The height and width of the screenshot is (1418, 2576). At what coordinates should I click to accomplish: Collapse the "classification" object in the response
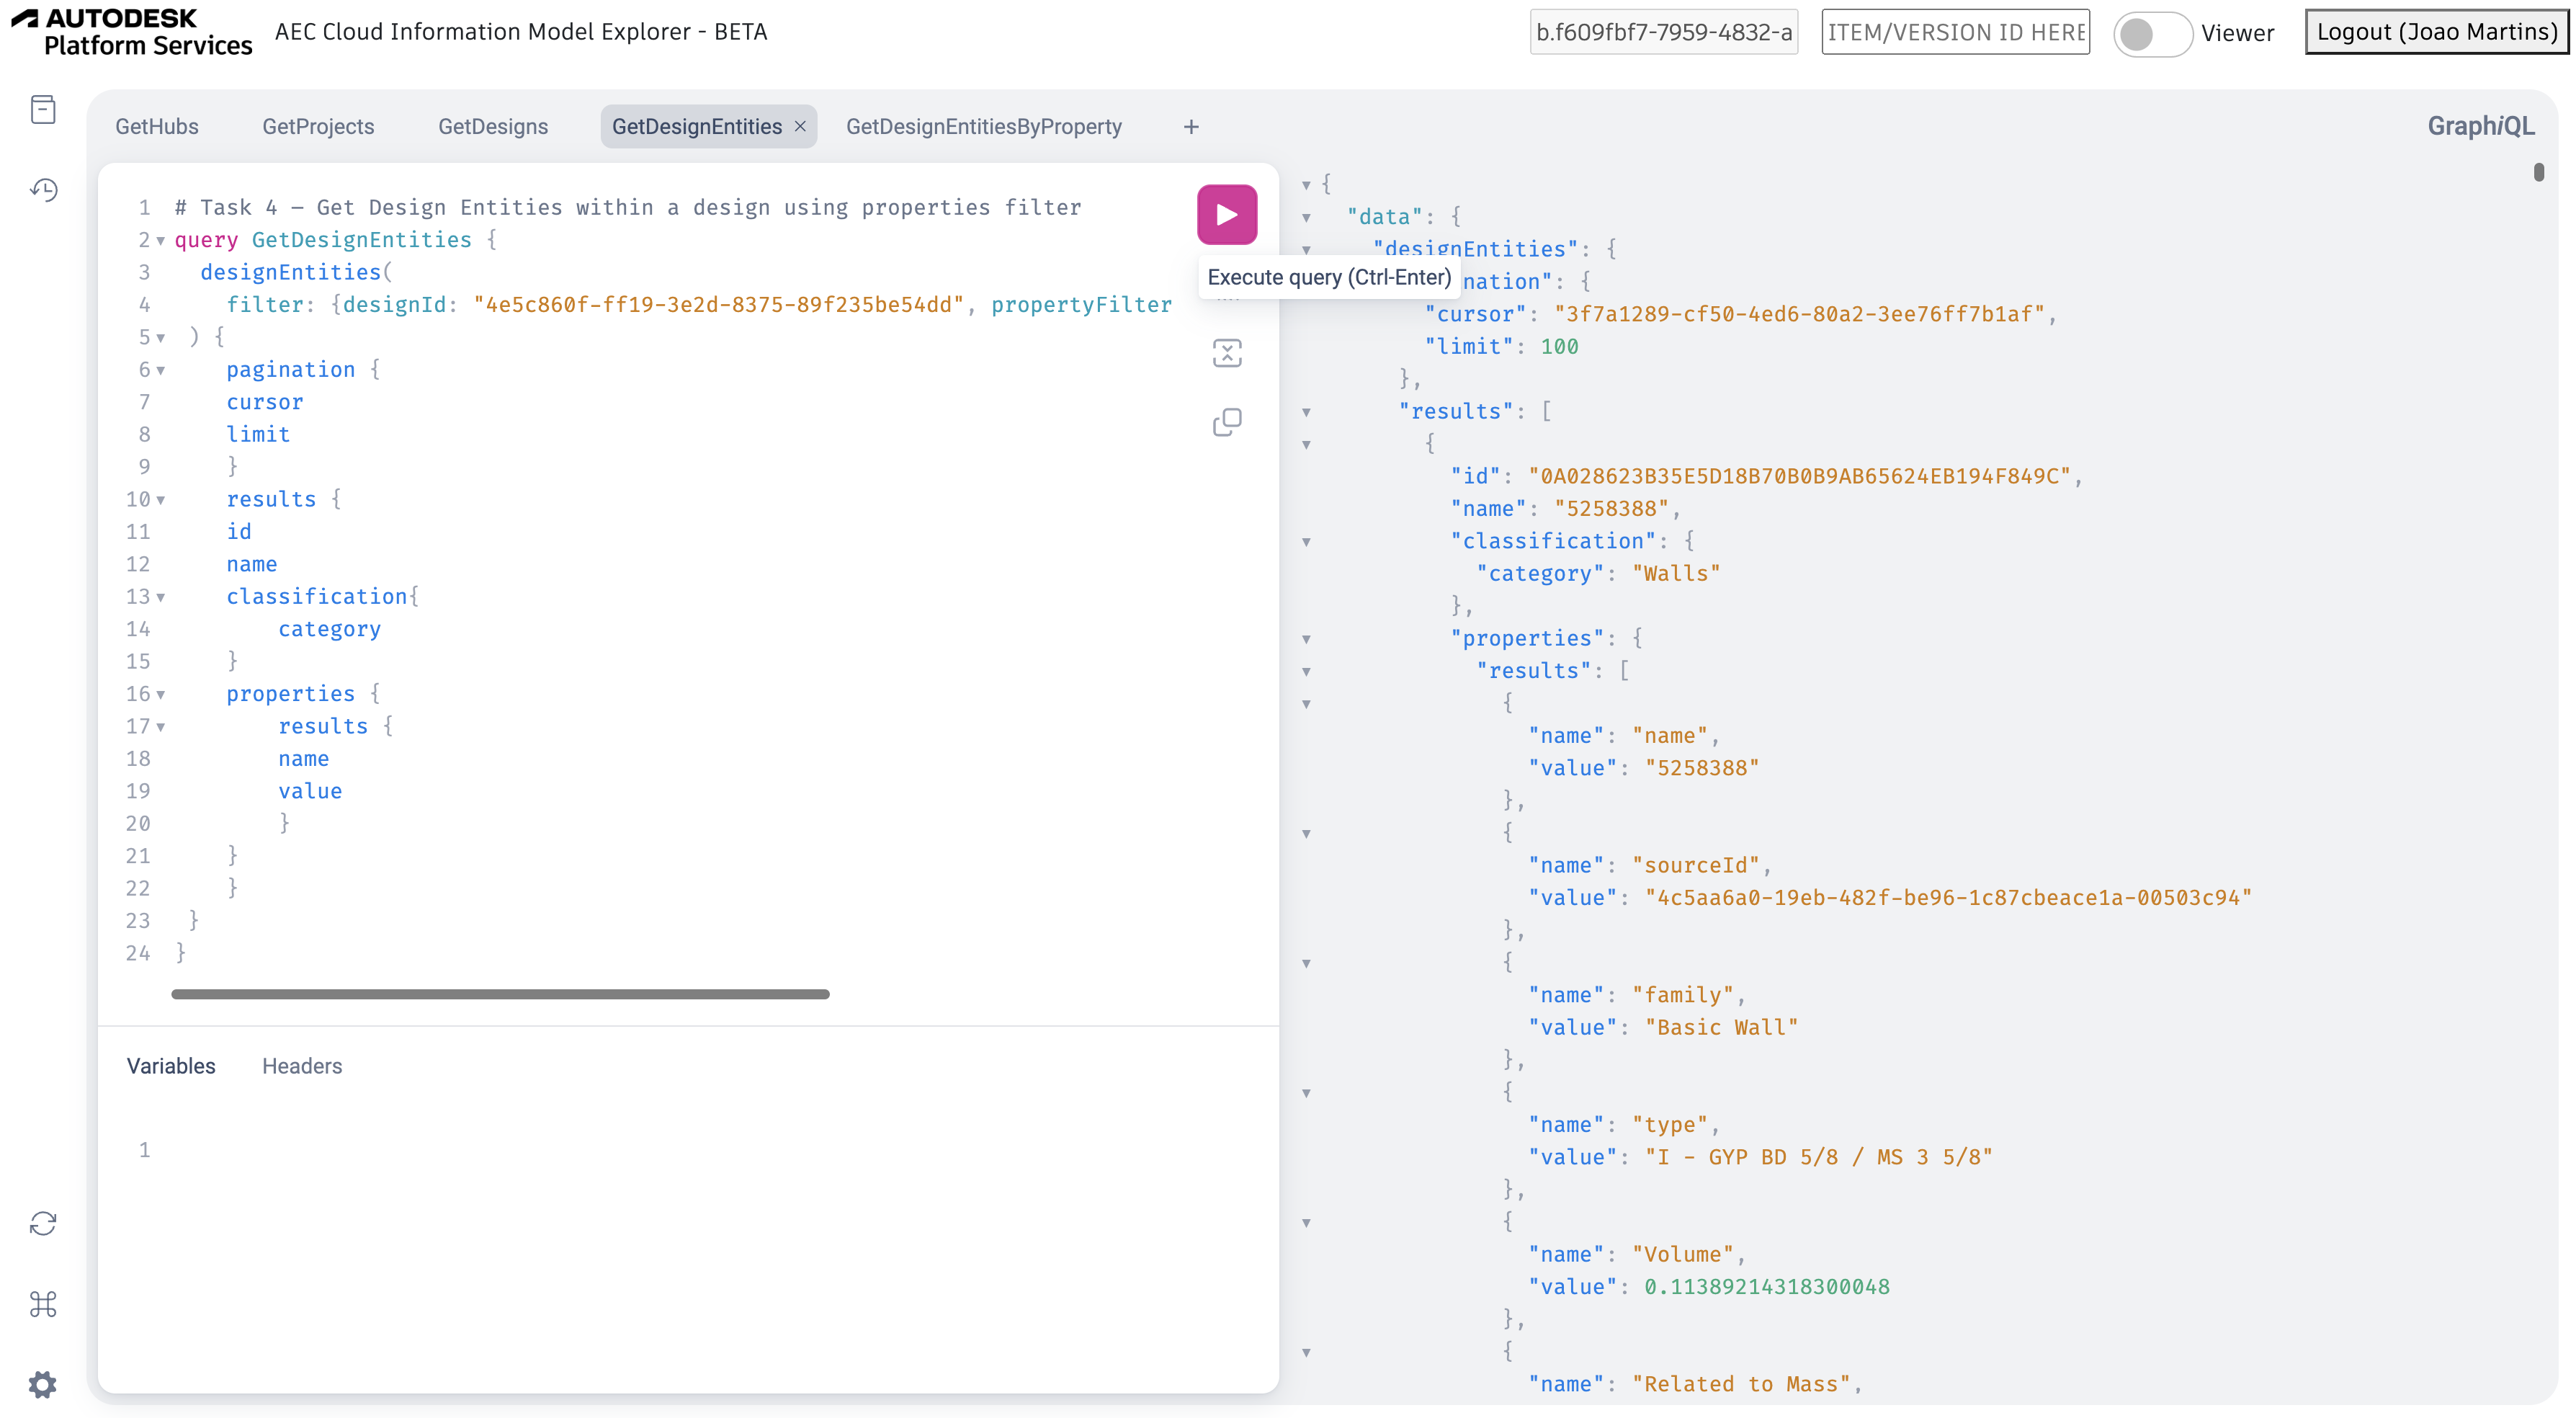click(1306, 542)
